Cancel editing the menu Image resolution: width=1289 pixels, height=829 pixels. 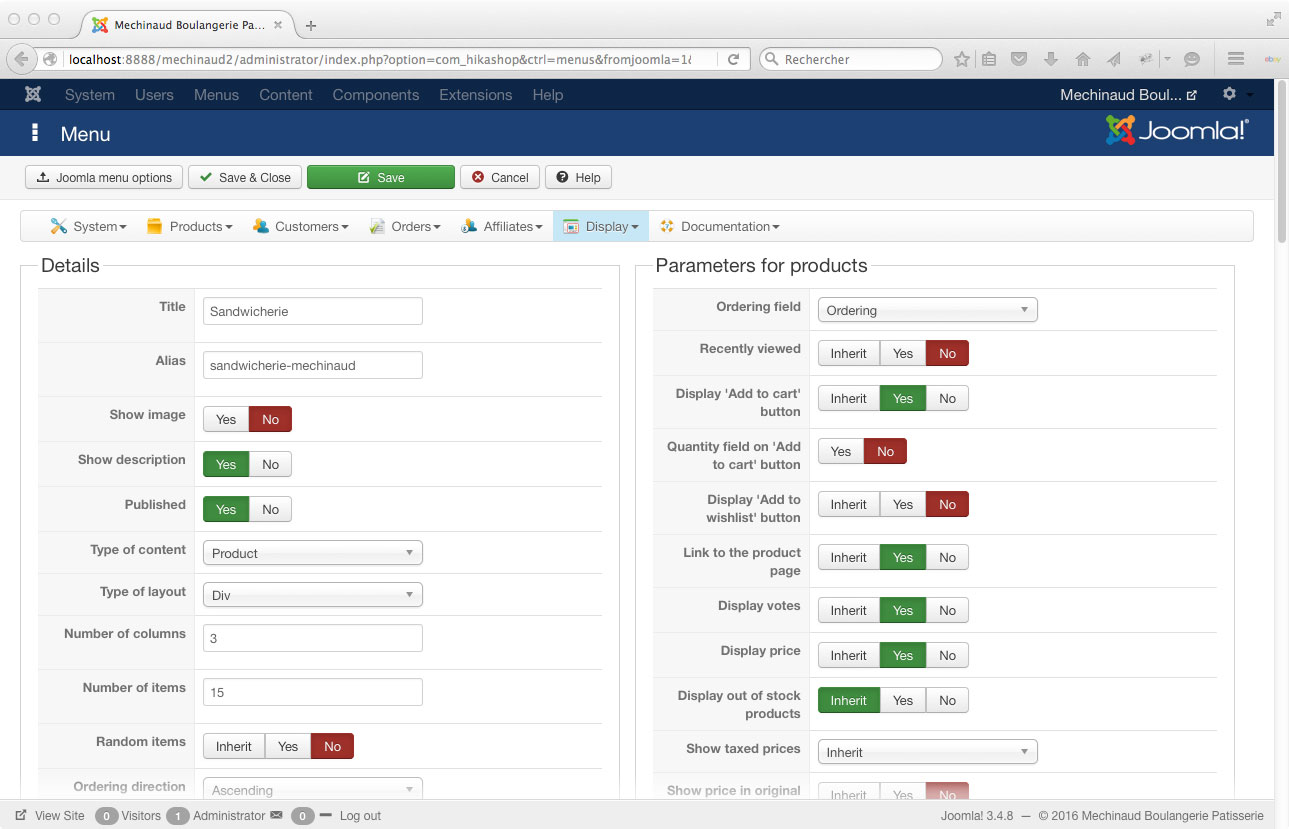click(500, 177)
